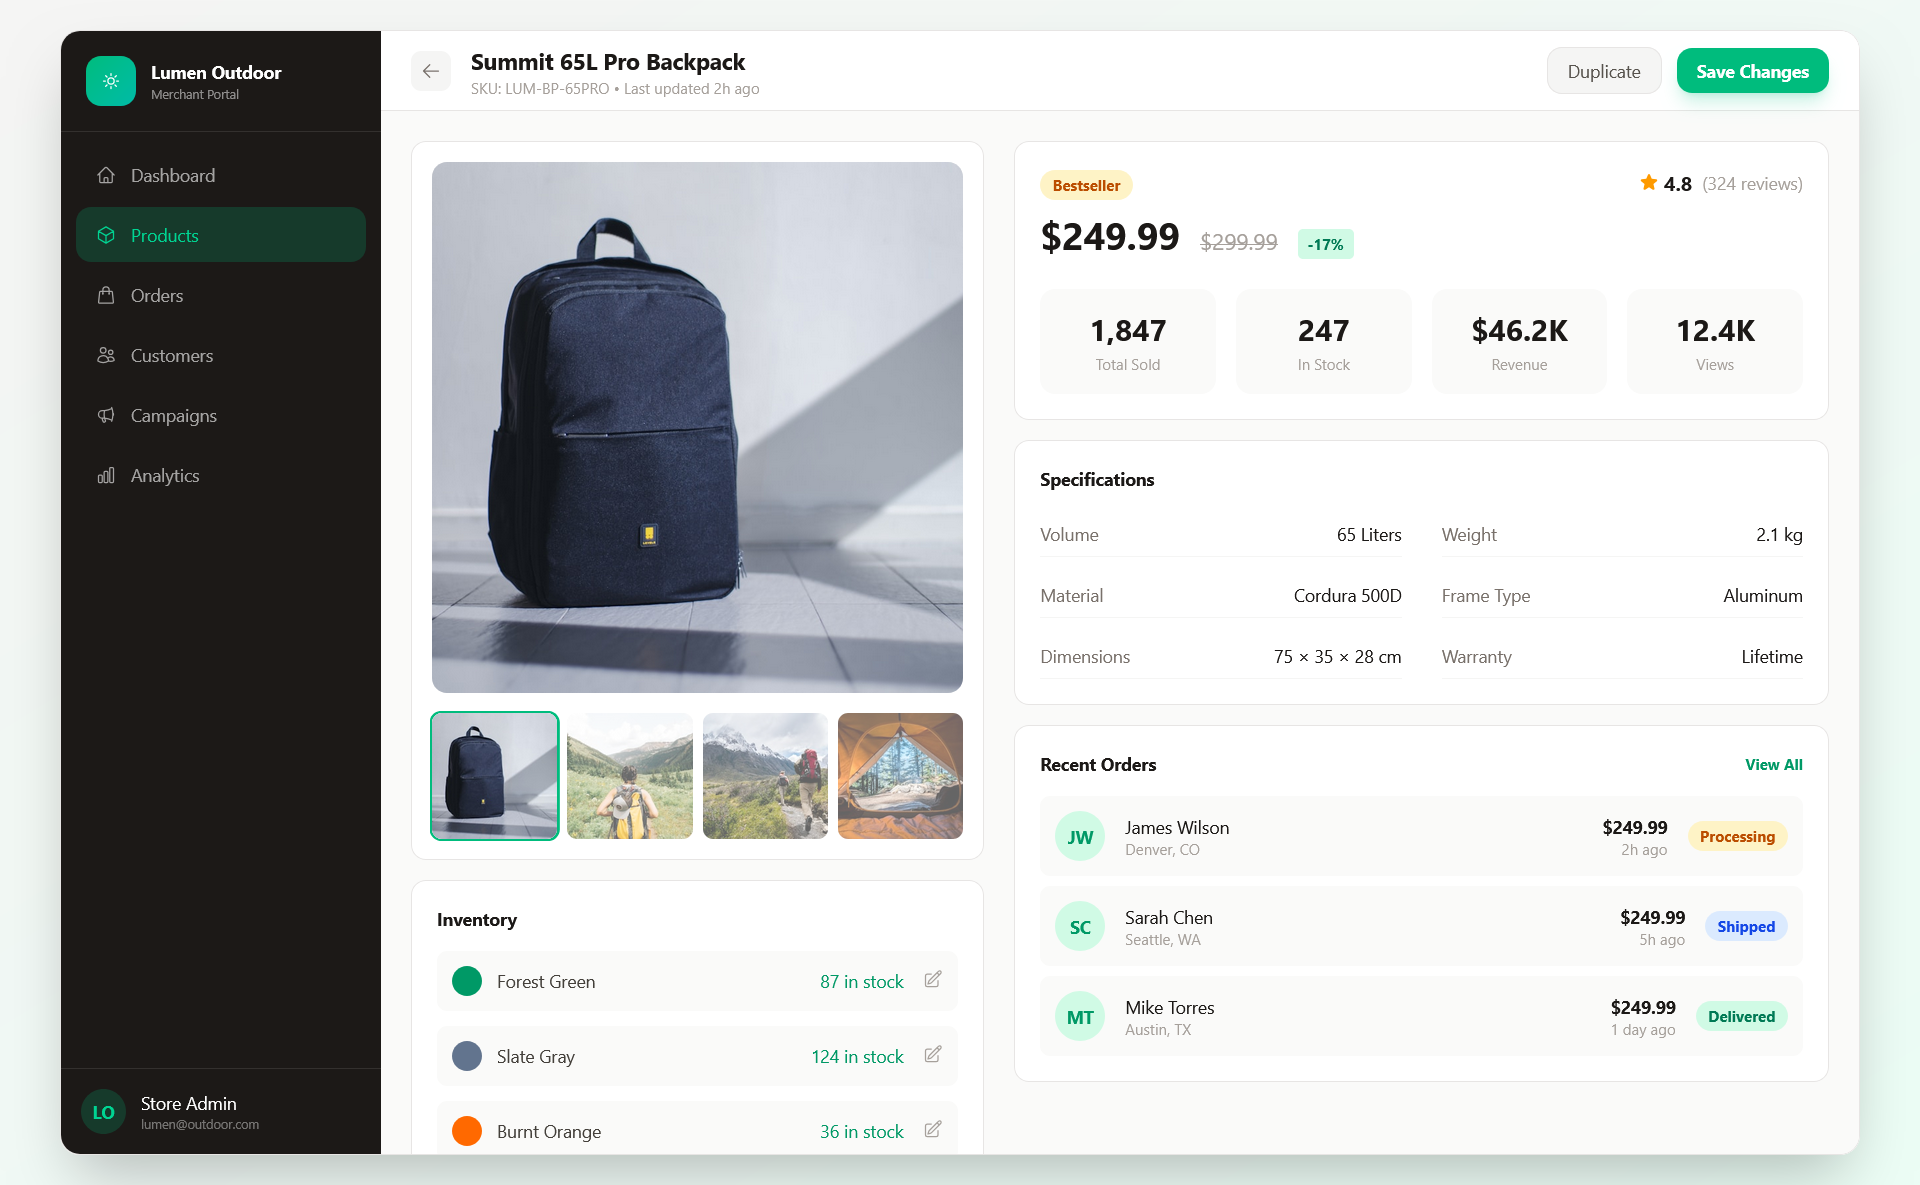Navigate back using the arrow icon
This screenshot has width=1920, height=1185.
tap(431, 71)
